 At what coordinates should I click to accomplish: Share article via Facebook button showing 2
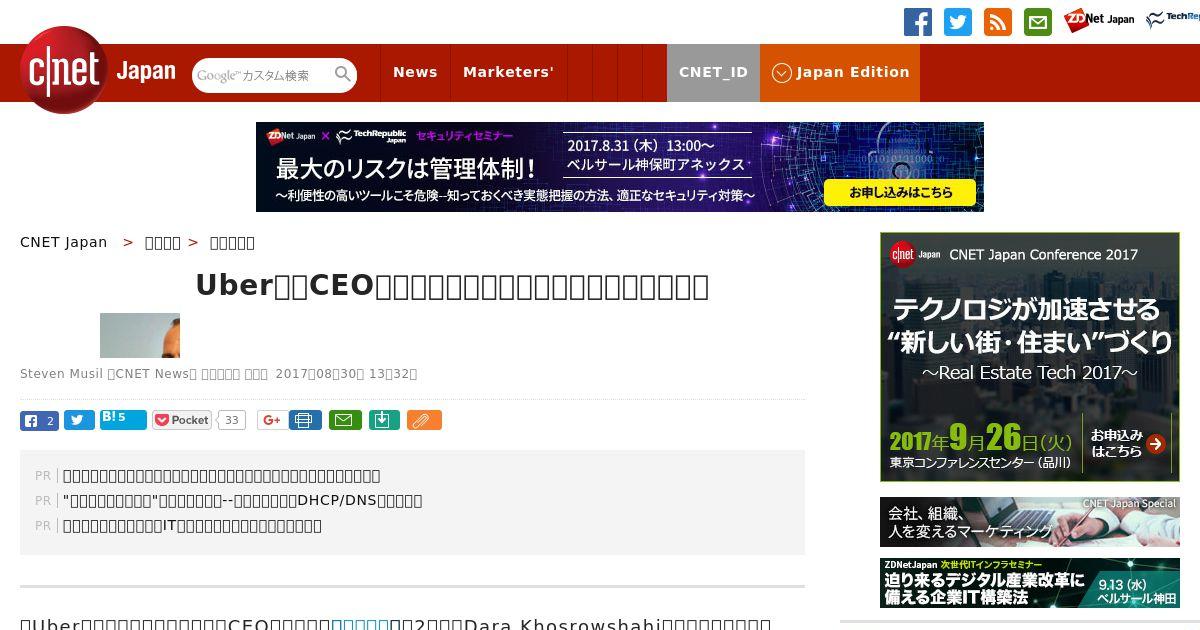tap(39, 421)
